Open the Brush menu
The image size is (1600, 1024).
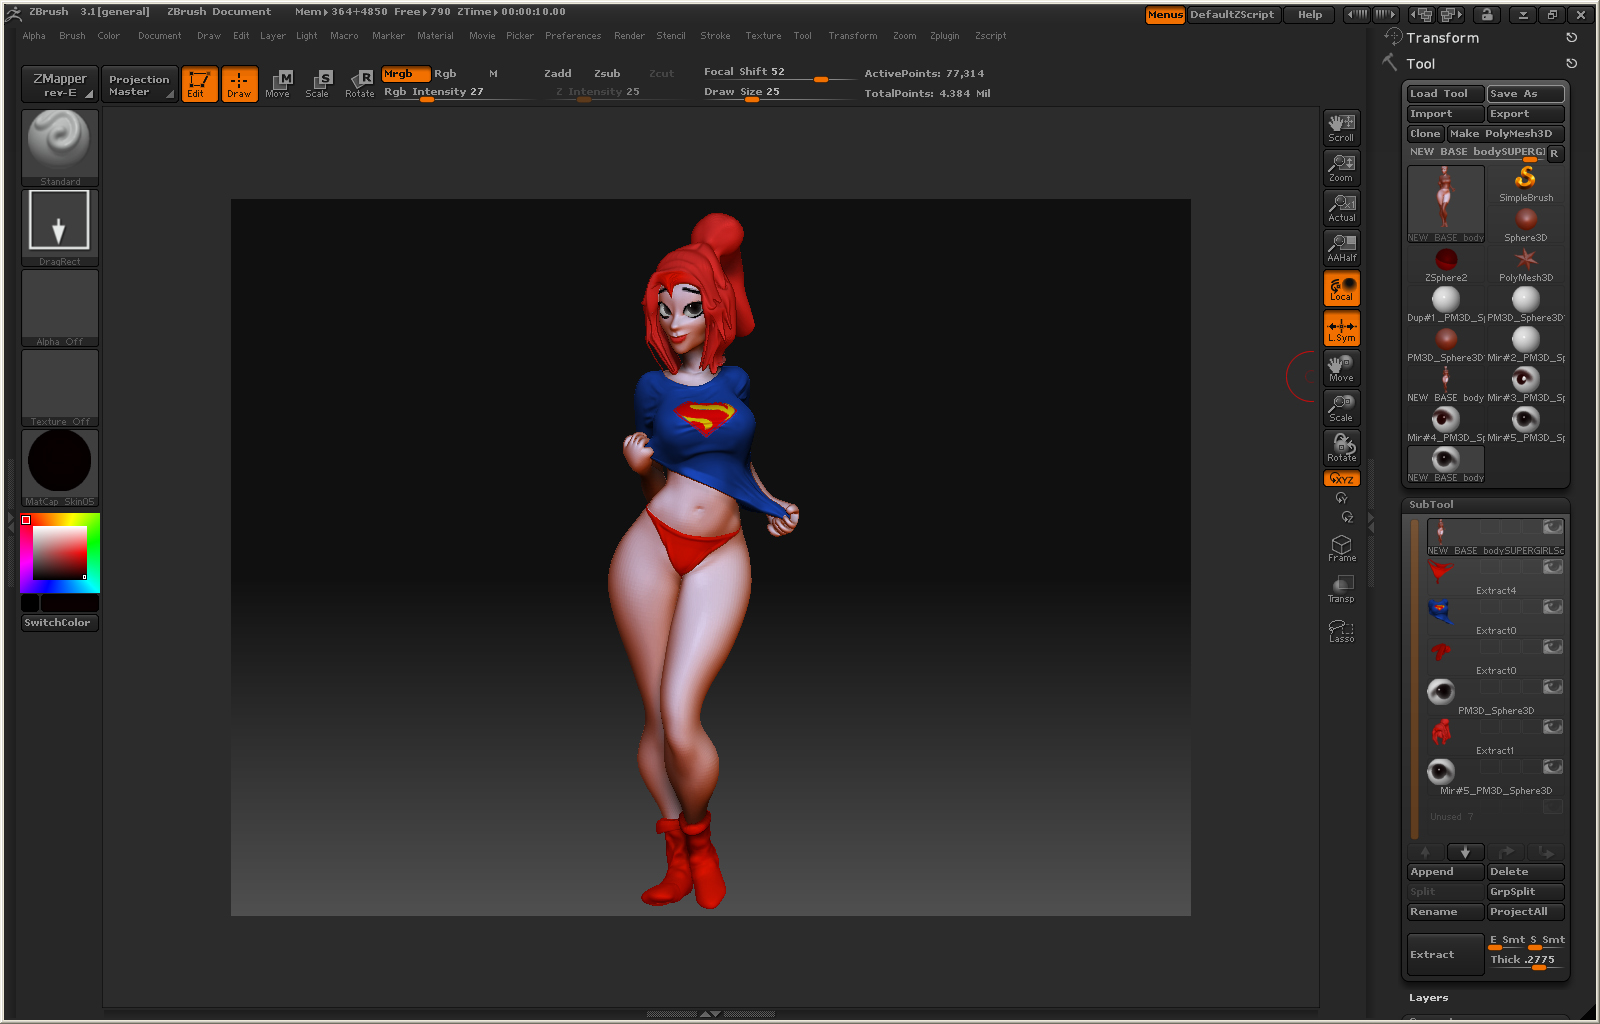[72, 36]
